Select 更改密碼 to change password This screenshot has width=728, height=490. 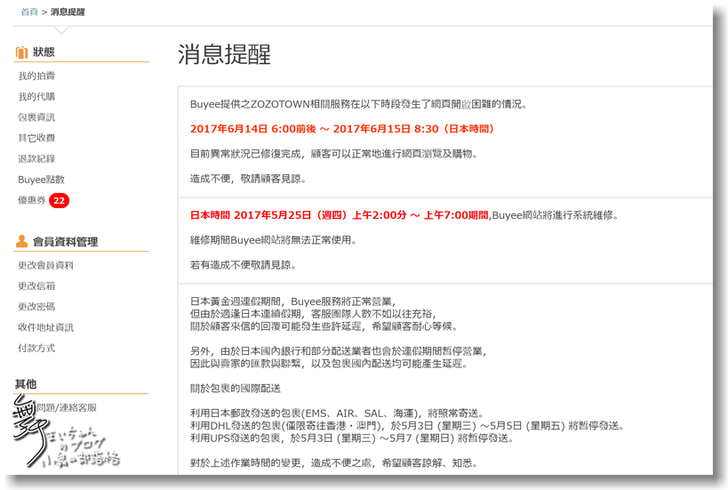pos(36,307)
